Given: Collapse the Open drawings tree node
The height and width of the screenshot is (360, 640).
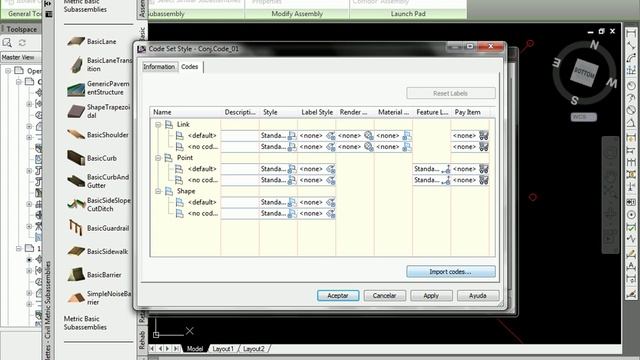Looking at the screenshot, I should (8, 71).
